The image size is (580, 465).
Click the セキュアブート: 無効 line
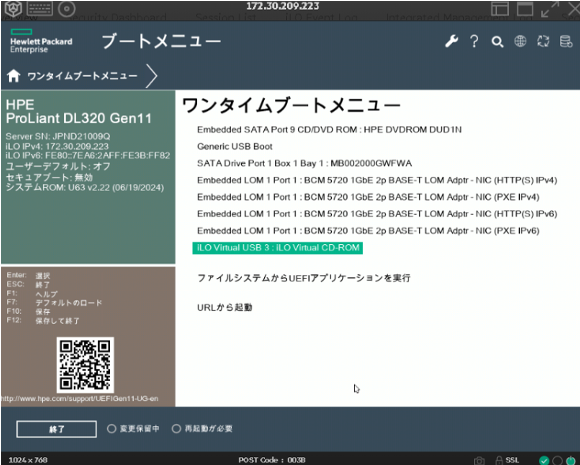[49, 177]
